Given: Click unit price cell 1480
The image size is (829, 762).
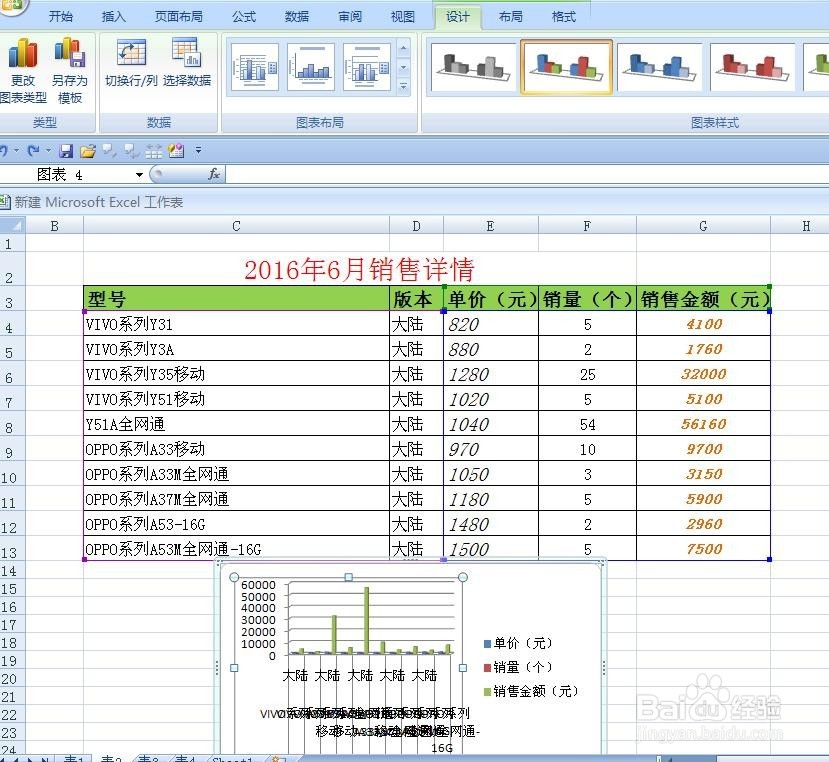Looking at the screenshot, I should [491, 524].
